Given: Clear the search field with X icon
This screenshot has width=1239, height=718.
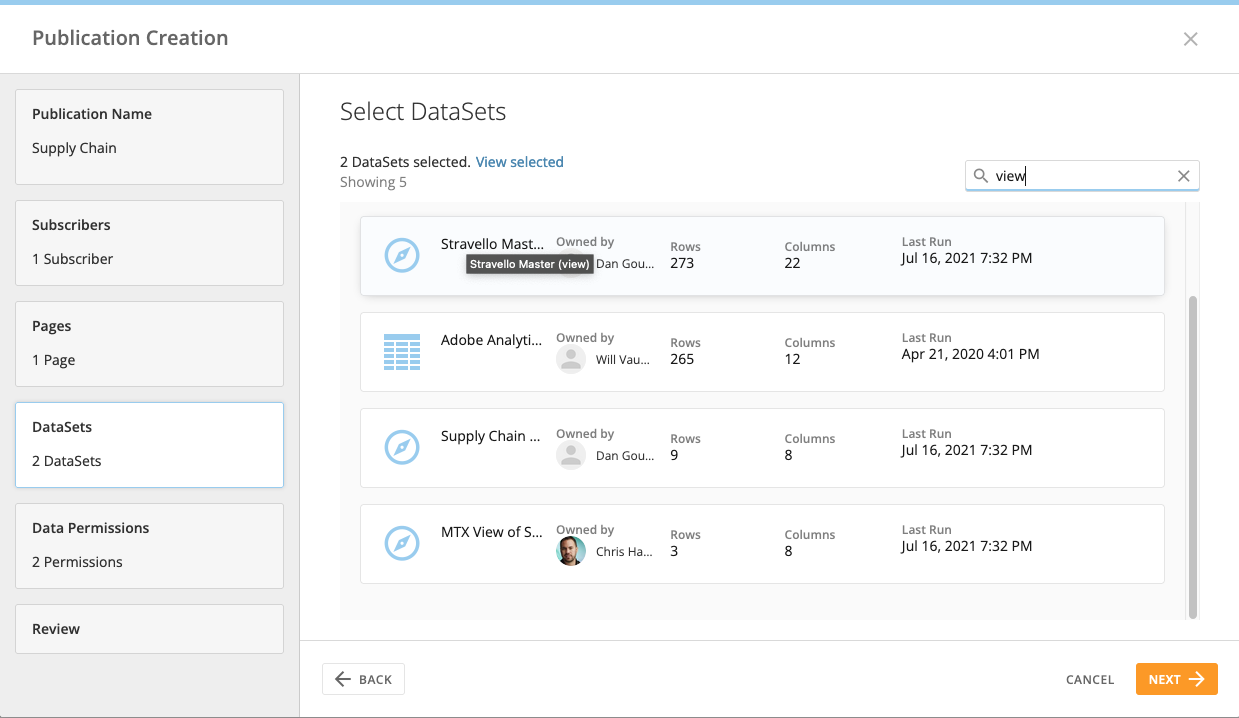Looking at the screenshot, I should click(1183, 176).
